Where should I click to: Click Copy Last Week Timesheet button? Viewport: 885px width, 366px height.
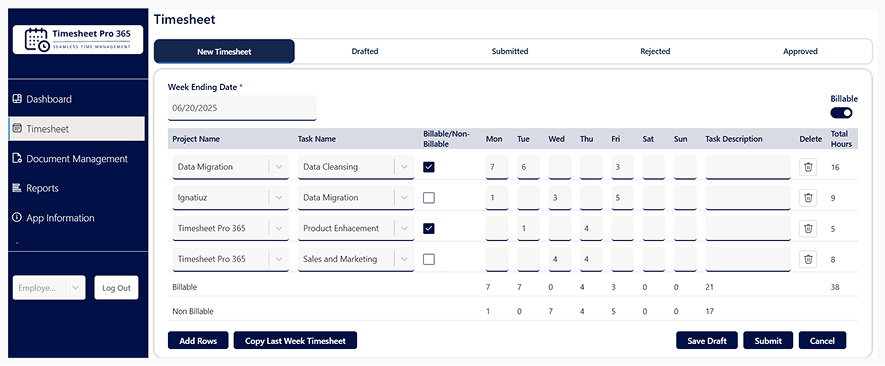295,341
